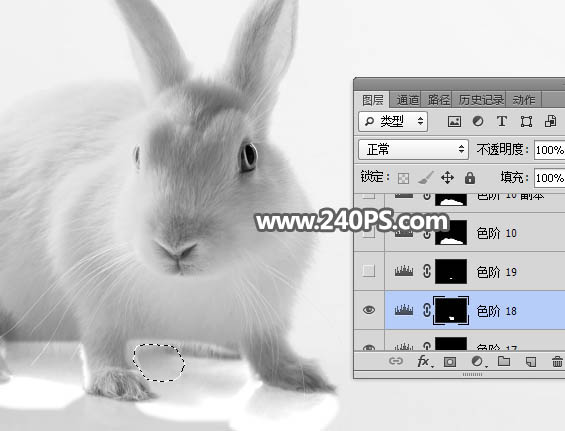Toggle lock image pixels brush icon
565x431 pixels.
coord(426,178)
